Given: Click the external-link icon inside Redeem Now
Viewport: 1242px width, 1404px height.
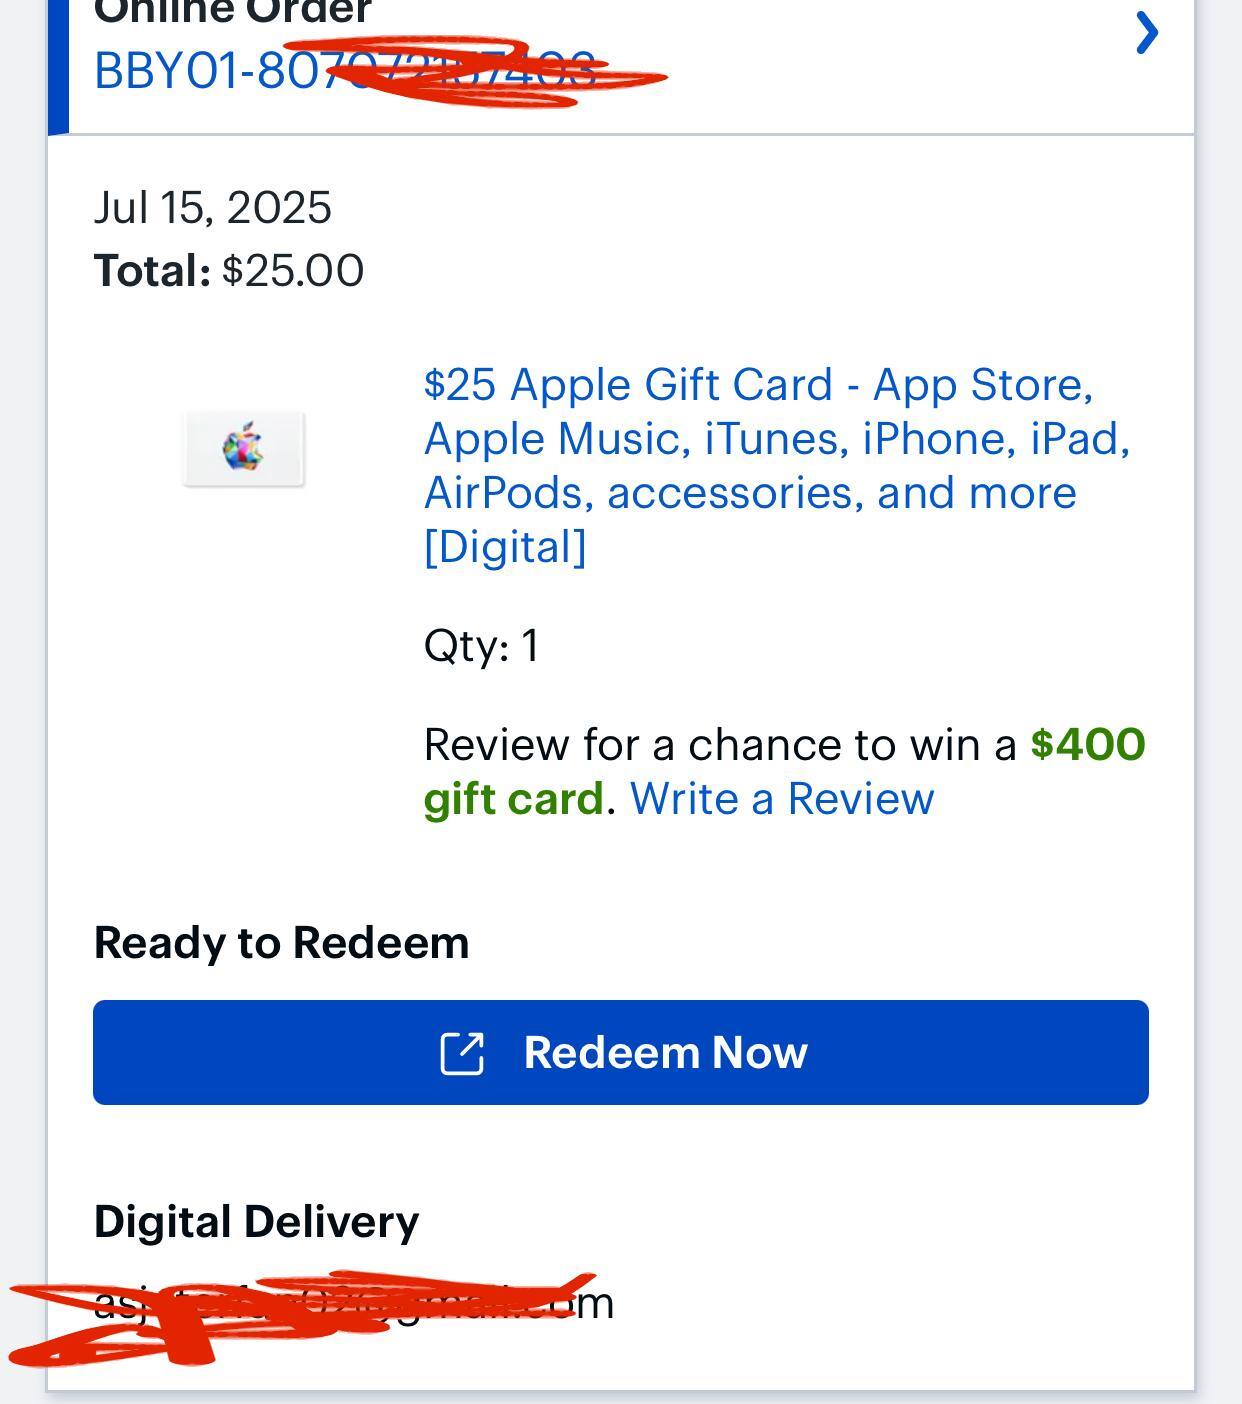Looking at the screenshot, I should 462,1052.
